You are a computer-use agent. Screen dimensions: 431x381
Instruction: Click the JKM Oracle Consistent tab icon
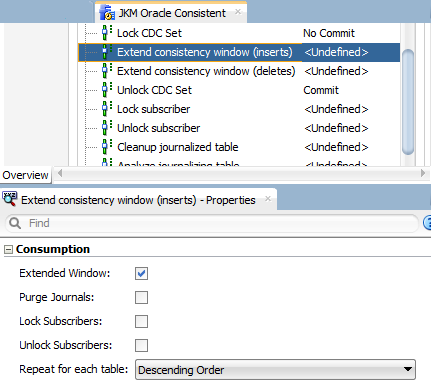click(107, 13)
